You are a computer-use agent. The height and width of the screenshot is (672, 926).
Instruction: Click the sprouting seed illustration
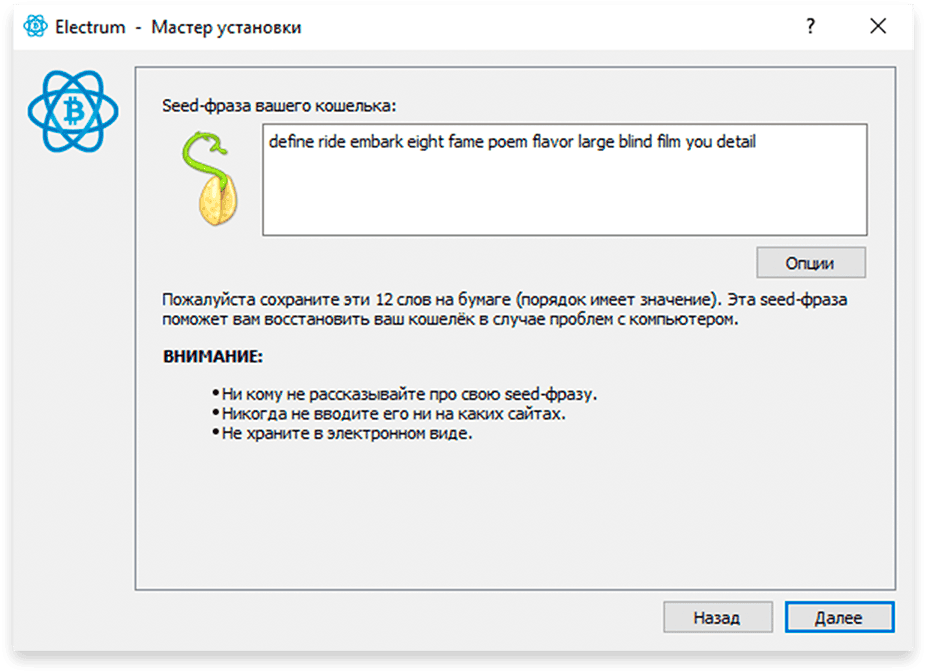click(x=211, y=179)
